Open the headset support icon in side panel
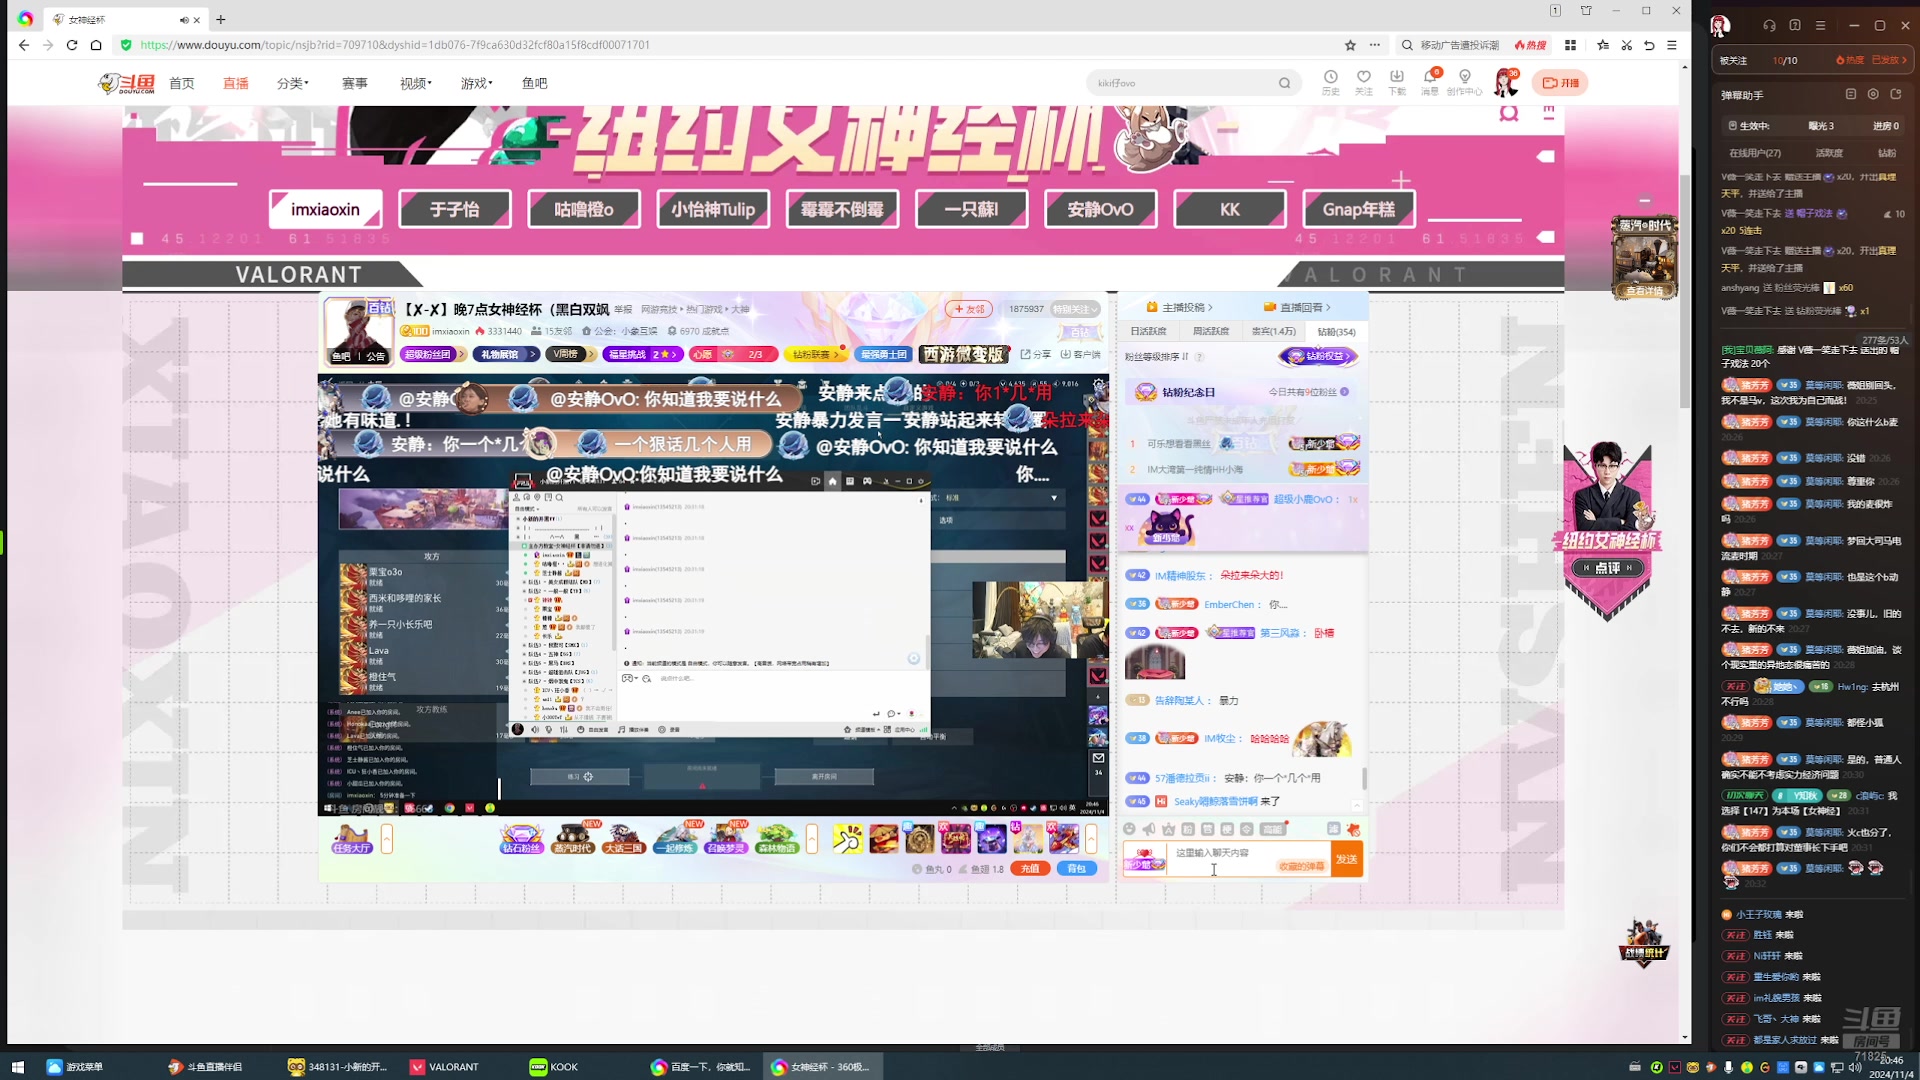The height and width of the screenshot is (1080, 1920). (1769, 26)
